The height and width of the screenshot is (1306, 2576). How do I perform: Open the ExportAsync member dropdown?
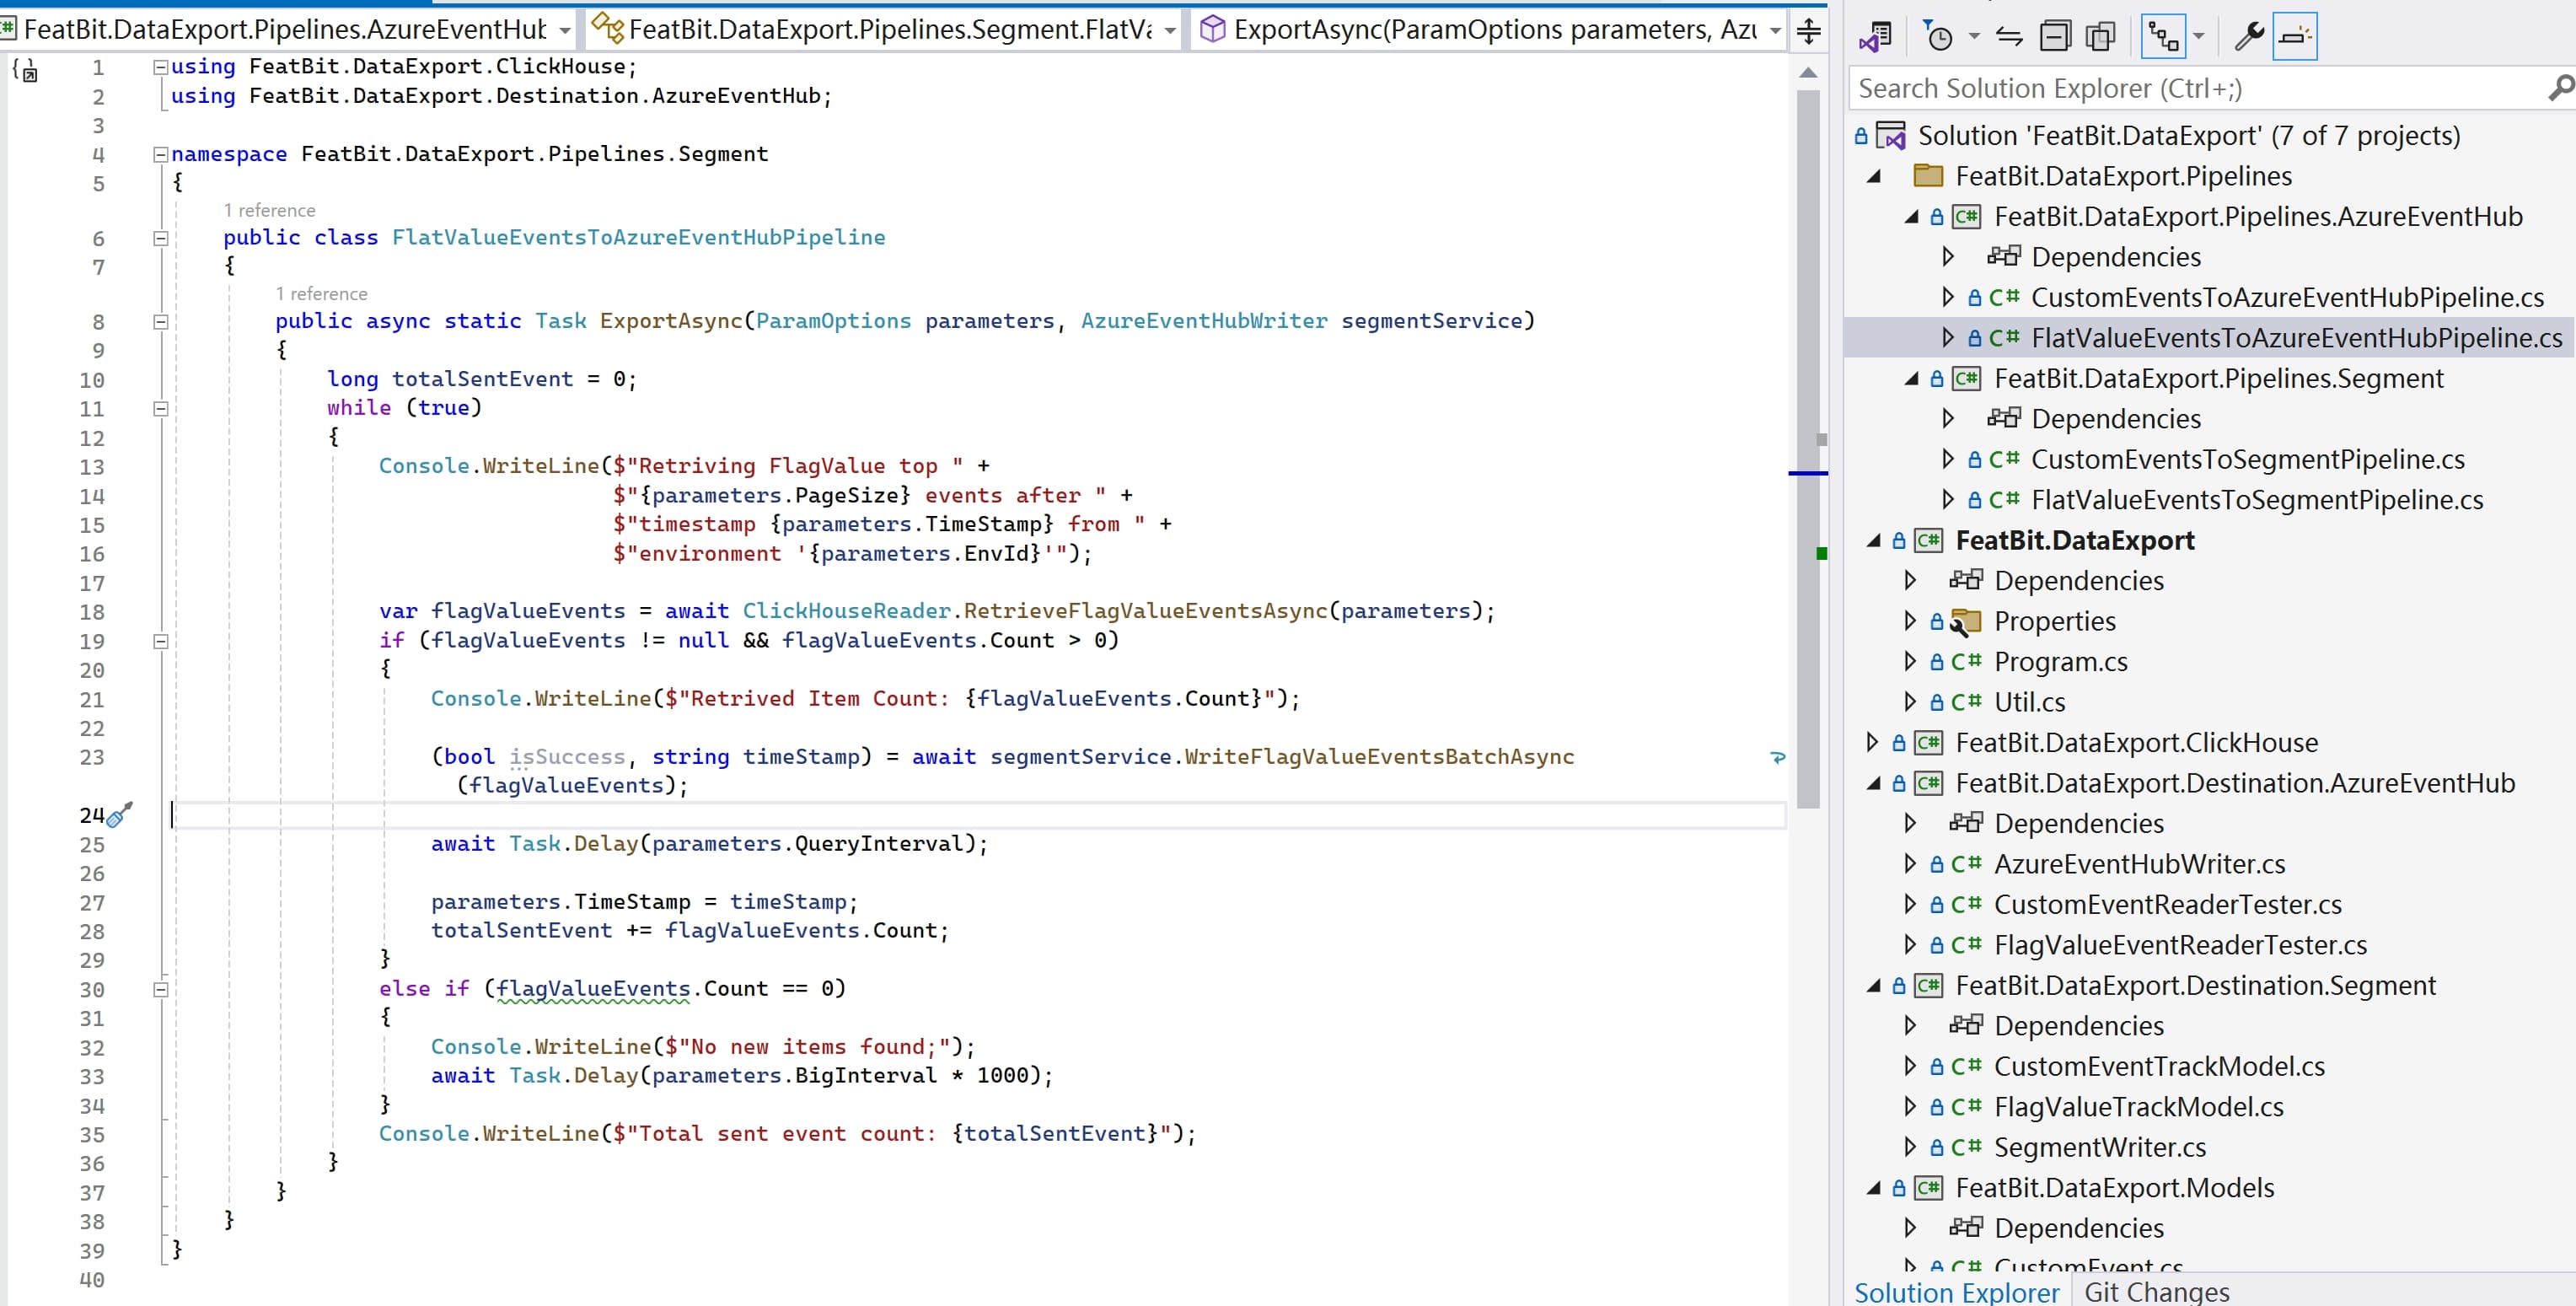(1775, 30)
